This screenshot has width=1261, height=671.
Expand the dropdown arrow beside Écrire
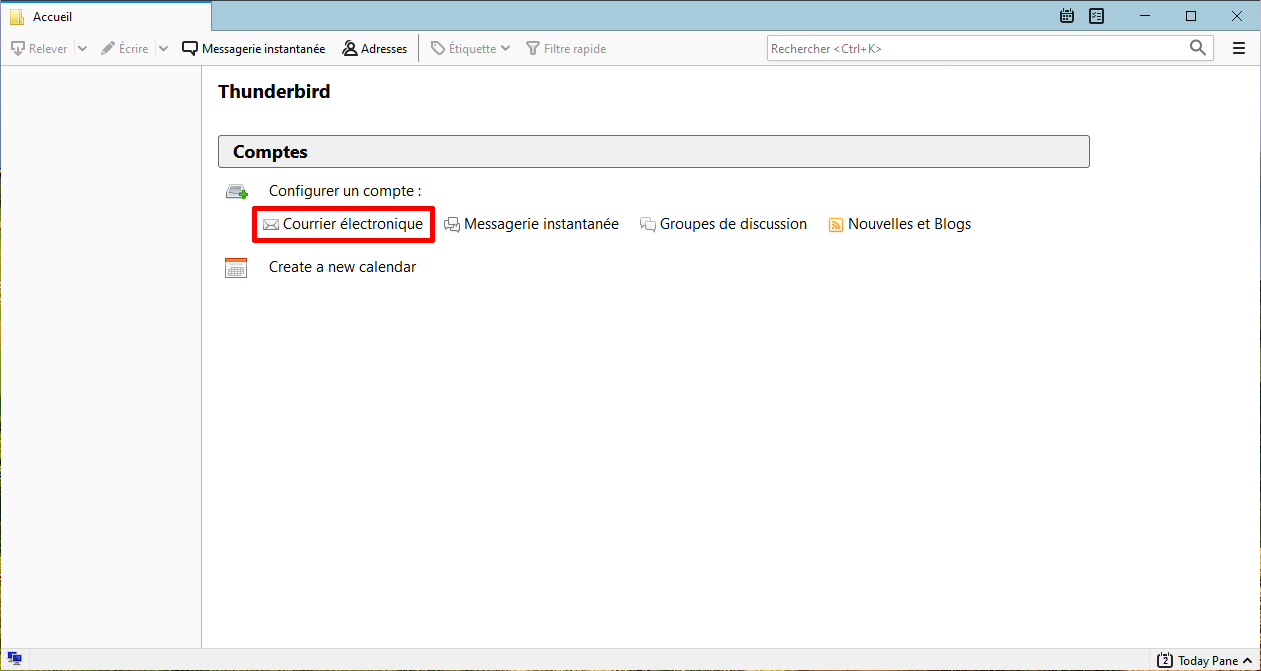pyautogui.click(x=163, y=48)
